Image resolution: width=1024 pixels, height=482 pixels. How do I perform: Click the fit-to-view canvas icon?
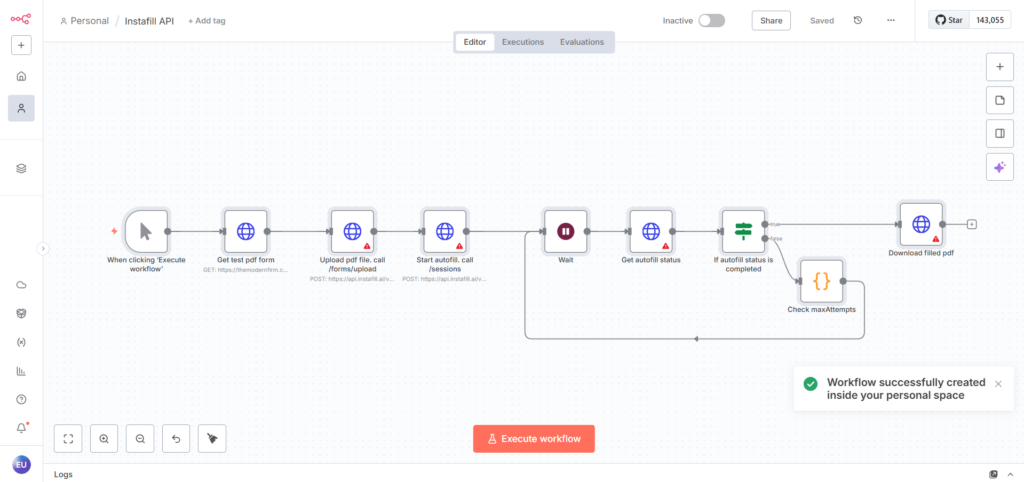click(68, 438)
